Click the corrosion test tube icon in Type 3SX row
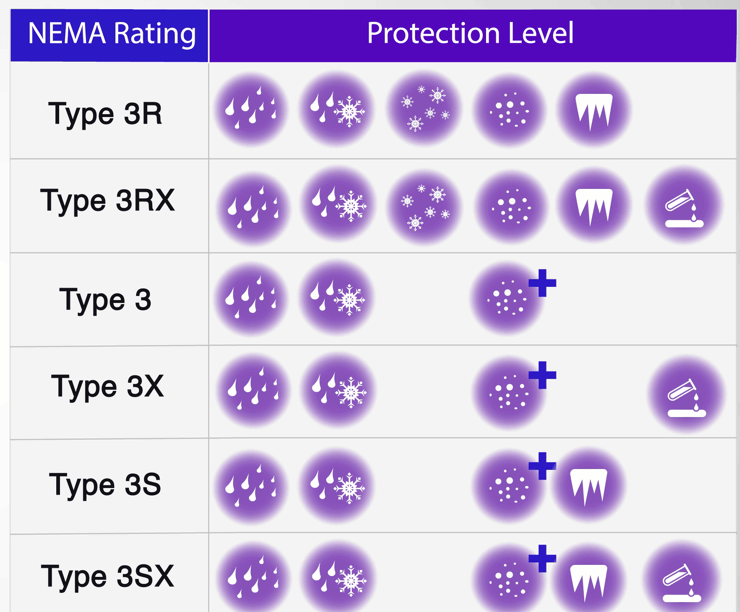The image size is (740, 612). tap(683, 578)
